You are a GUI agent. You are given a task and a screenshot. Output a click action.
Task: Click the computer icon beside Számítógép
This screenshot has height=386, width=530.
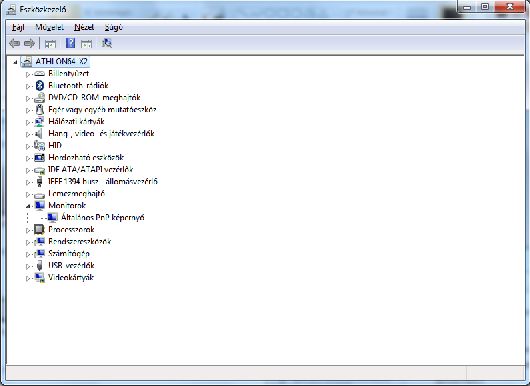click(x=40, y=254)
